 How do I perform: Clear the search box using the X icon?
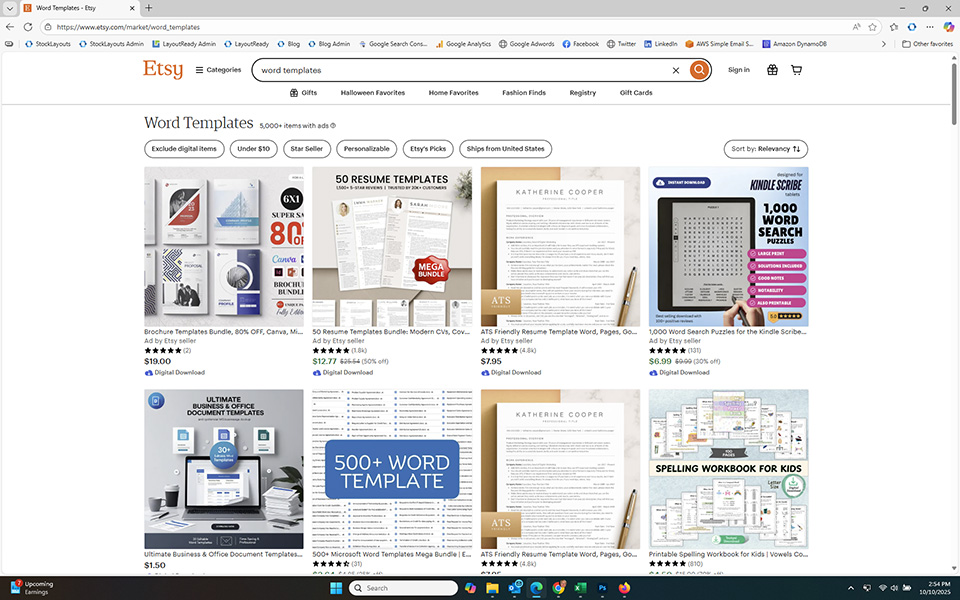point(676,70)
